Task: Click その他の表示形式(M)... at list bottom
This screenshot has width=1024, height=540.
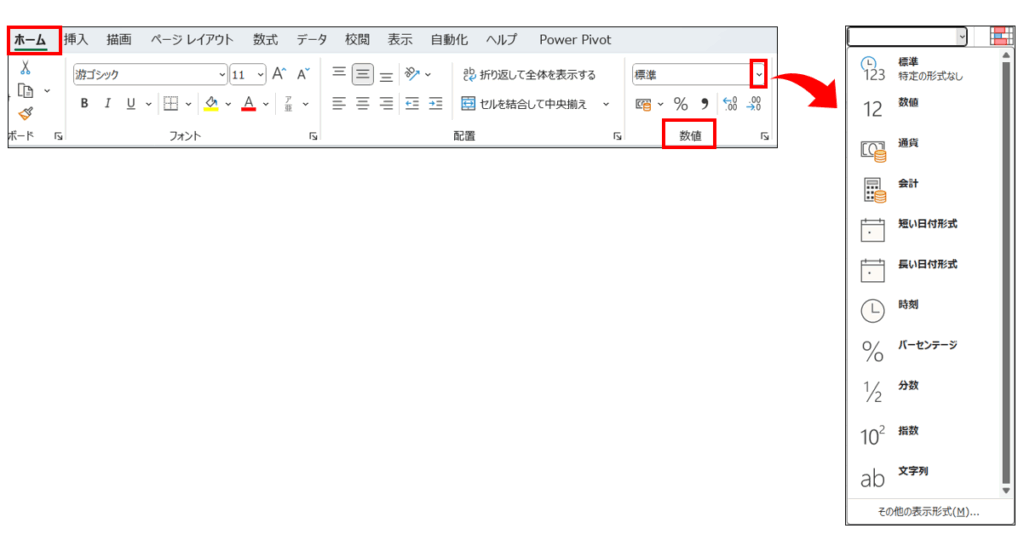Action: point(928,512)
